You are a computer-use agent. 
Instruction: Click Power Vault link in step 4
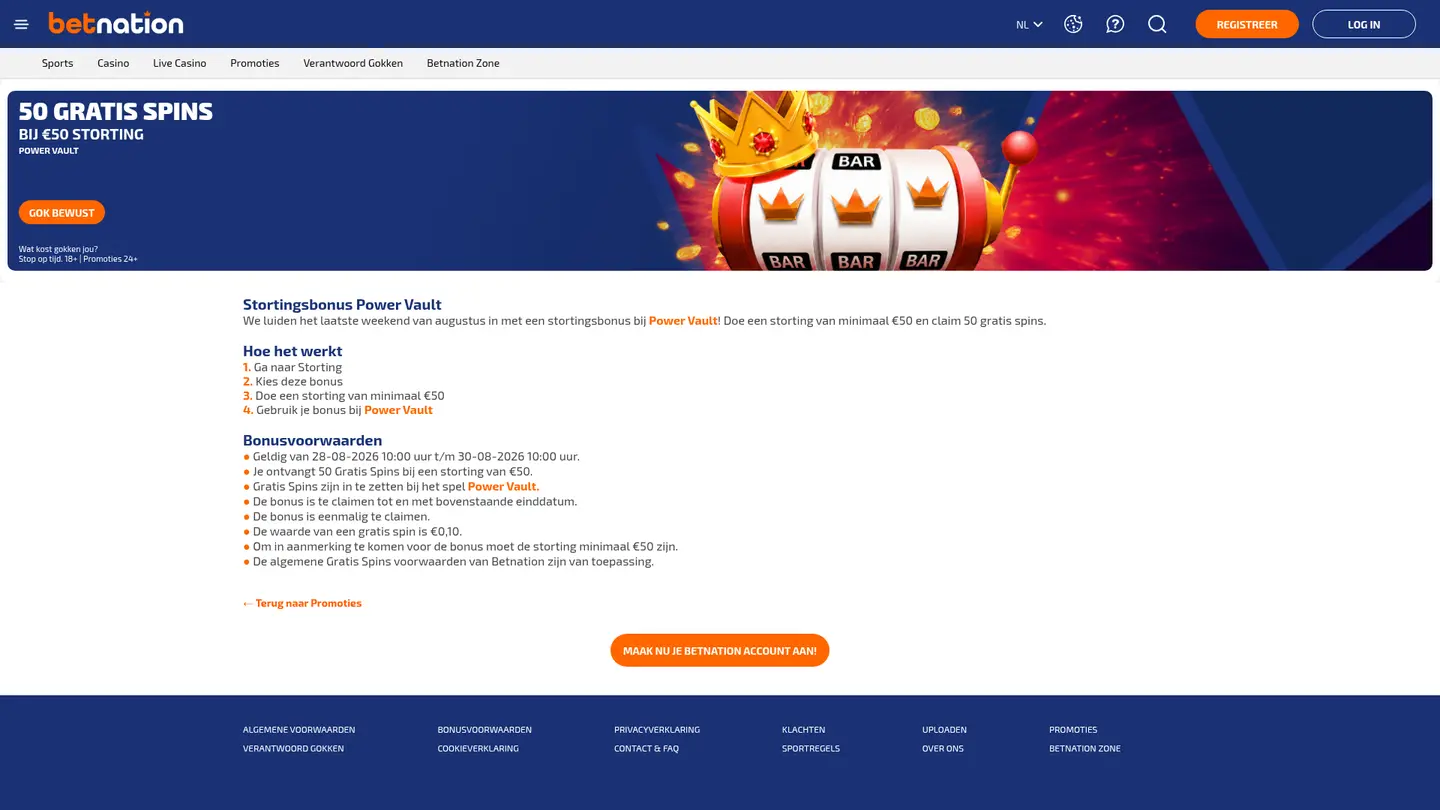pyautogui.click(x=398, y=410)
